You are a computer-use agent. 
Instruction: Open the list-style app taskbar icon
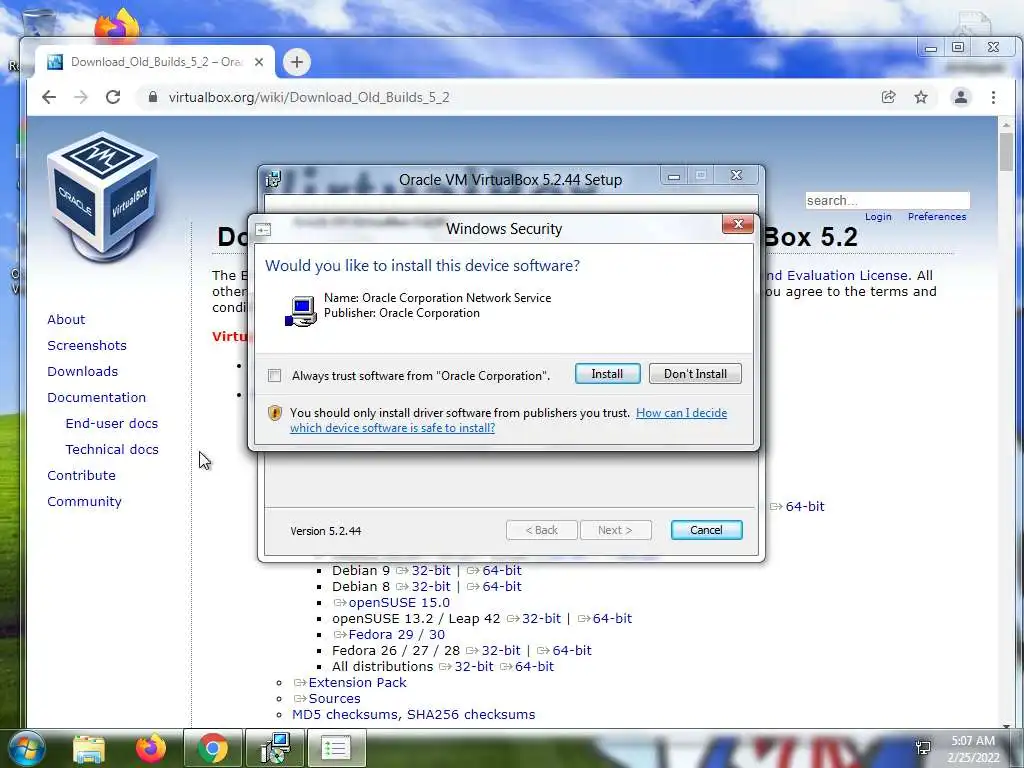[336, 748]
